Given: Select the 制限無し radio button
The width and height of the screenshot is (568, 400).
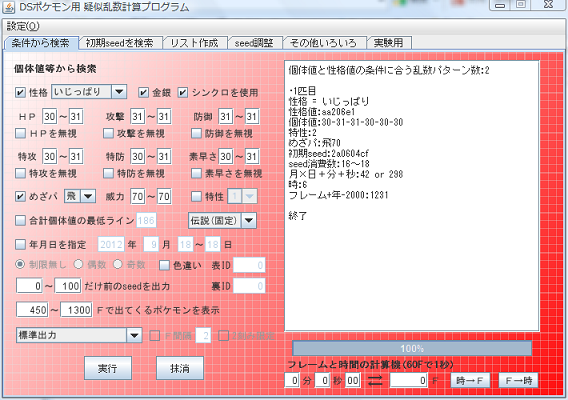Looking at the screenshot, I should [x=20, y=264].
